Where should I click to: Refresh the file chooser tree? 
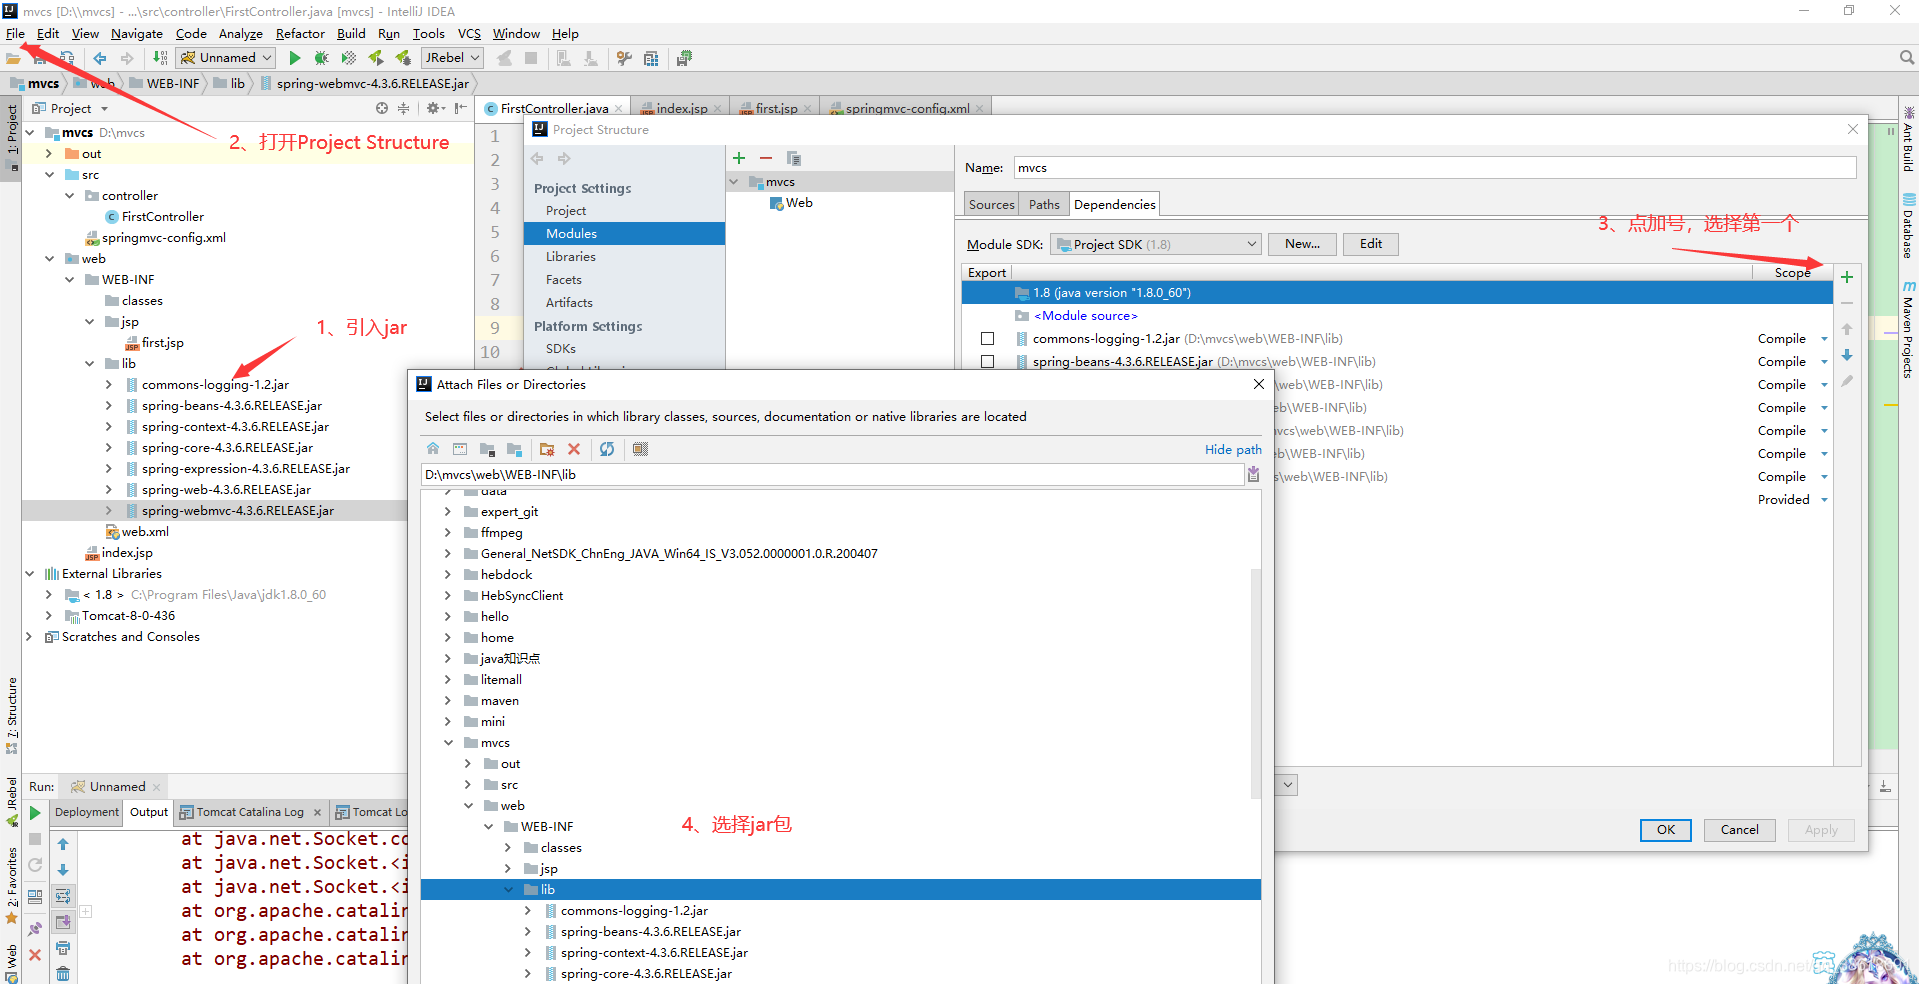(607, 449)
